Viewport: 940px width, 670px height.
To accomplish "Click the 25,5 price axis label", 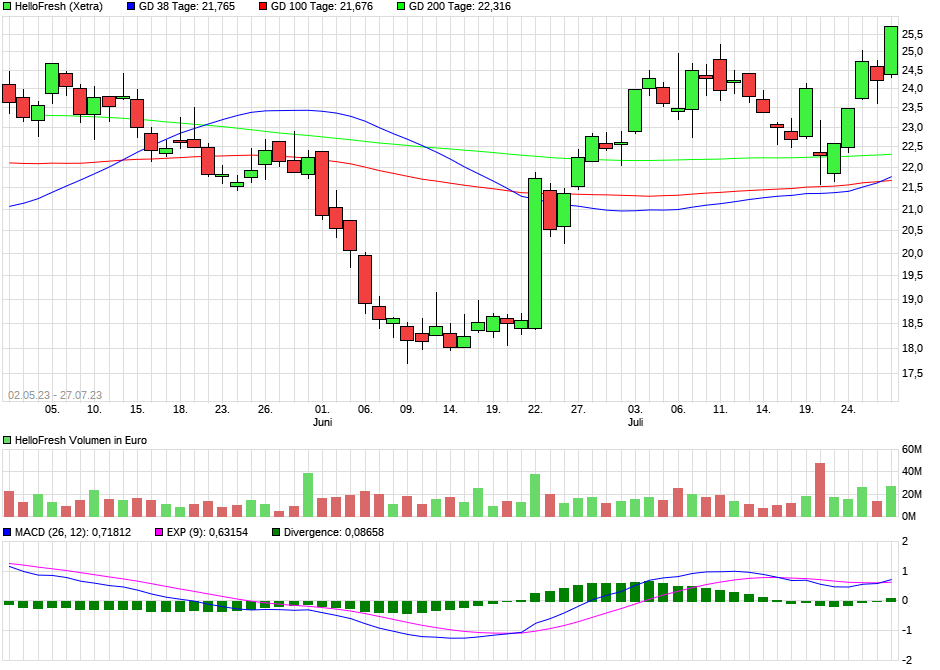I will 912,34.
